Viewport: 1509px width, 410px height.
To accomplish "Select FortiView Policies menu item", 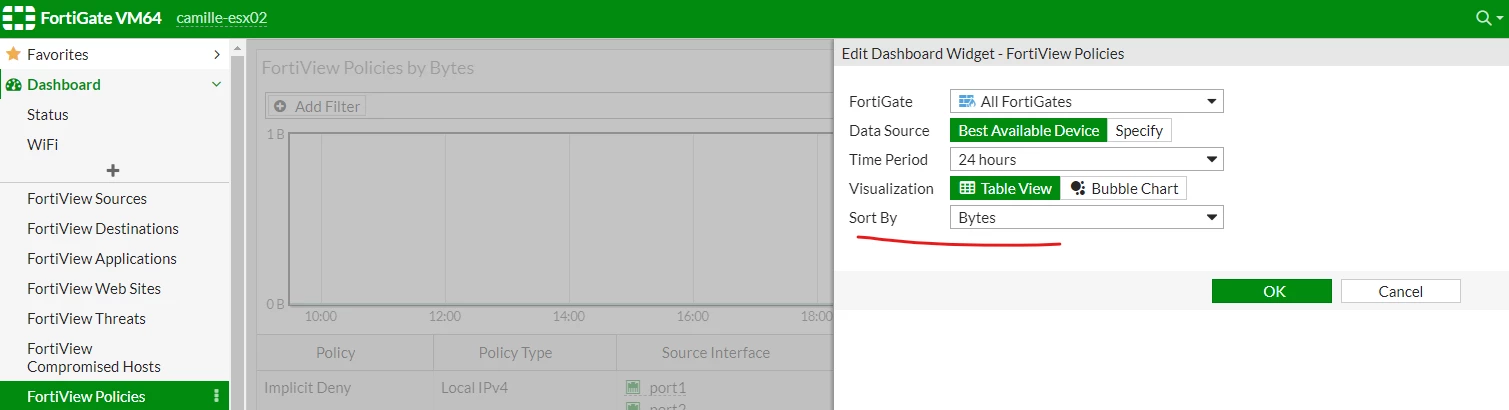I will [x=114, y=397].
